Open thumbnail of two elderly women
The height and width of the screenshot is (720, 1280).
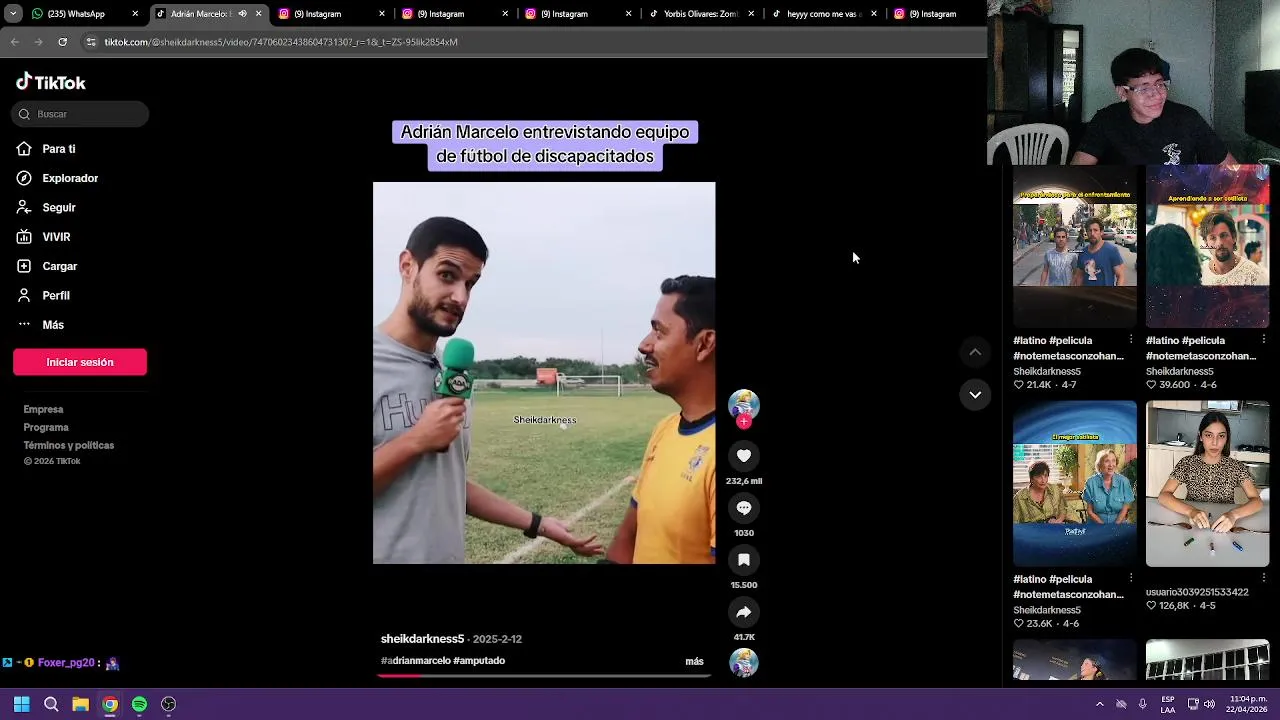(1075, 484)
